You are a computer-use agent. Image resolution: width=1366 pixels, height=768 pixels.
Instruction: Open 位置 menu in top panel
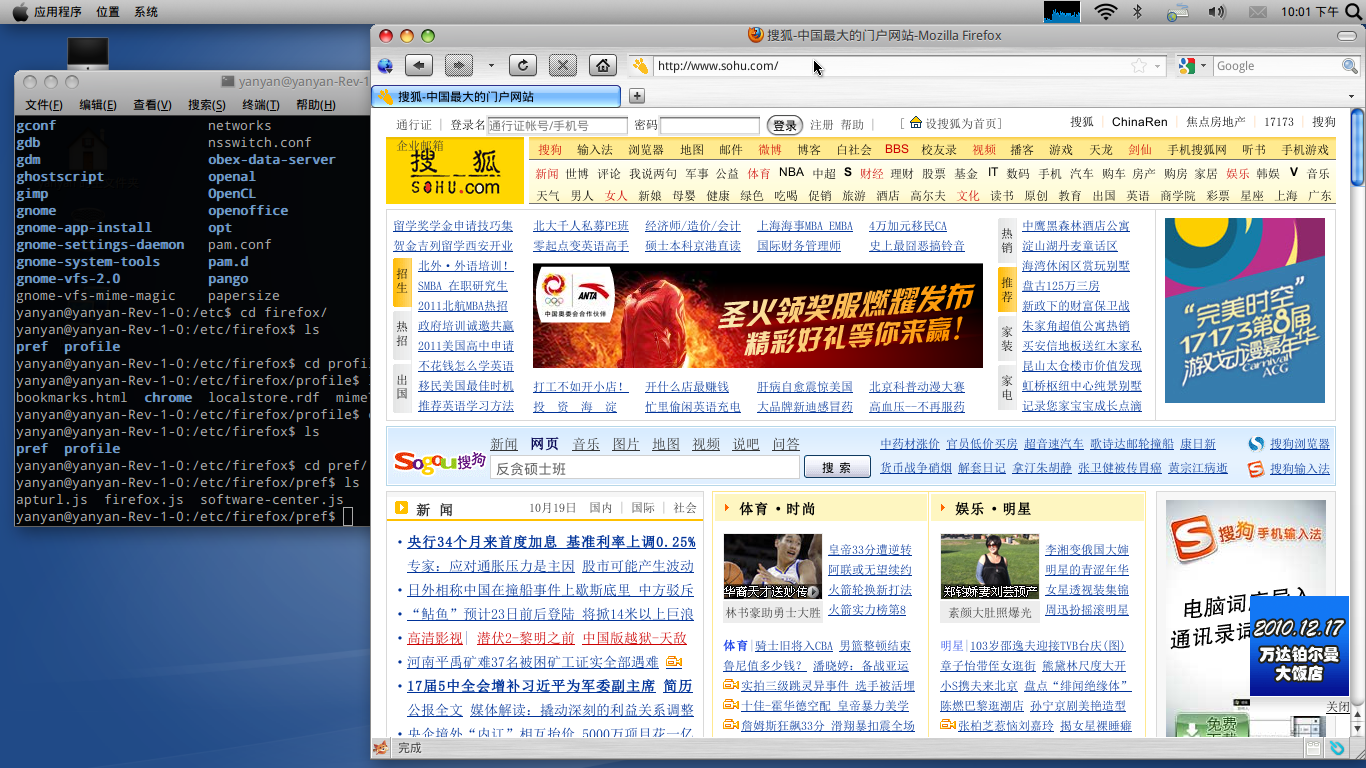[108, 12]
